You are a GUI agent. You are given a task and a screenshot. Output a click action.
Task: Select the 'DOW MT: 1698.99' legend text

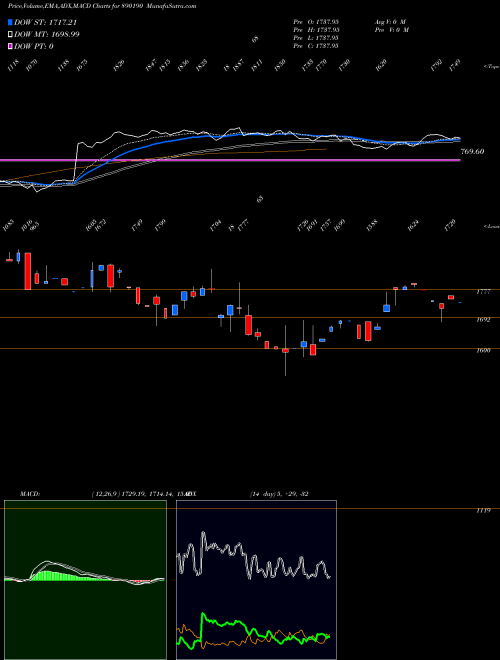point(47,35)
